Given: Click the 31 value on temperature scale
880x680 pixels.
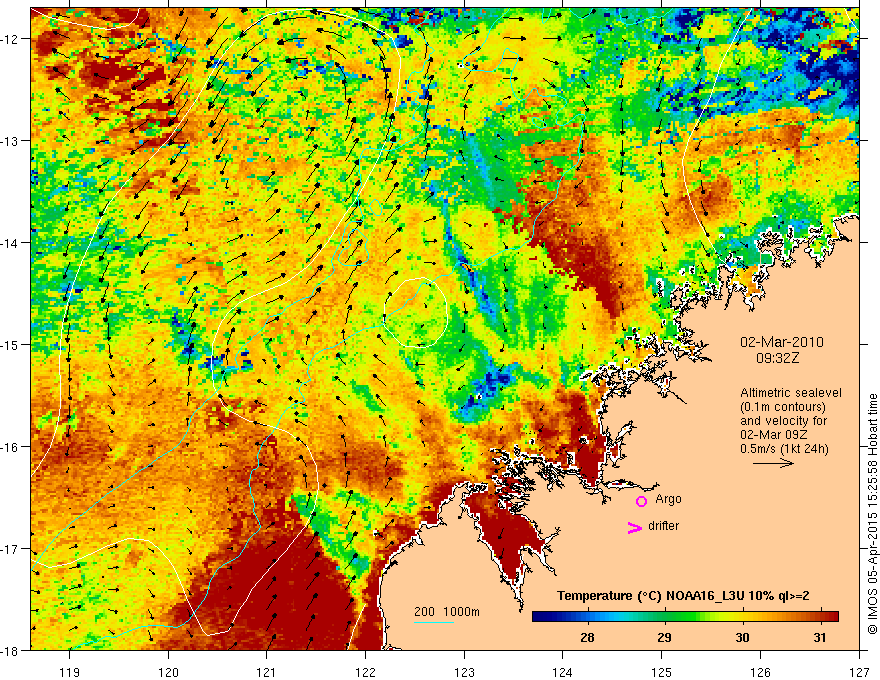Looking at the screenshot, I should pos(820,638).
